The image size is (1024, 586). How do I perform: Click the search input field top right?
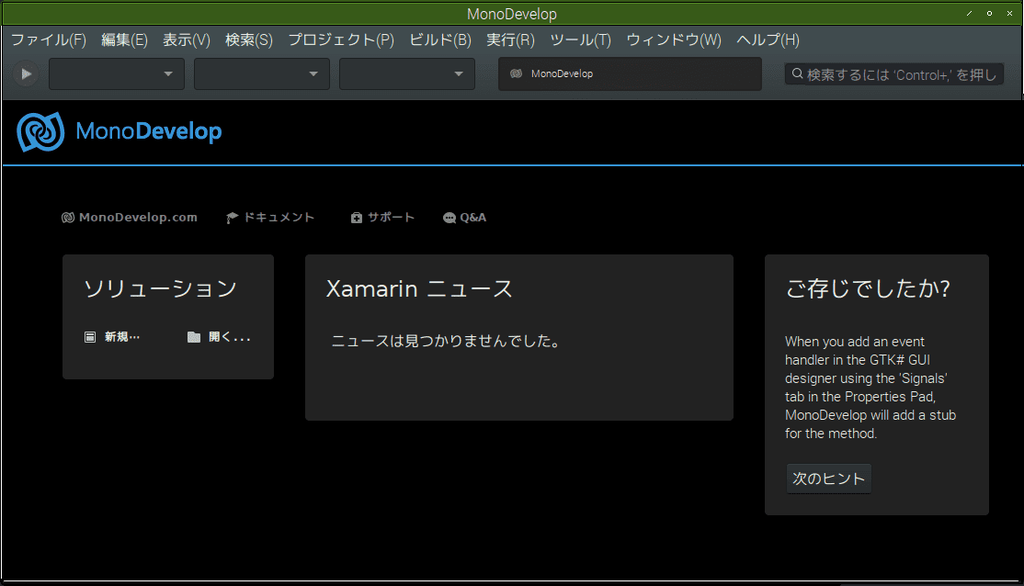coord(895,73)
